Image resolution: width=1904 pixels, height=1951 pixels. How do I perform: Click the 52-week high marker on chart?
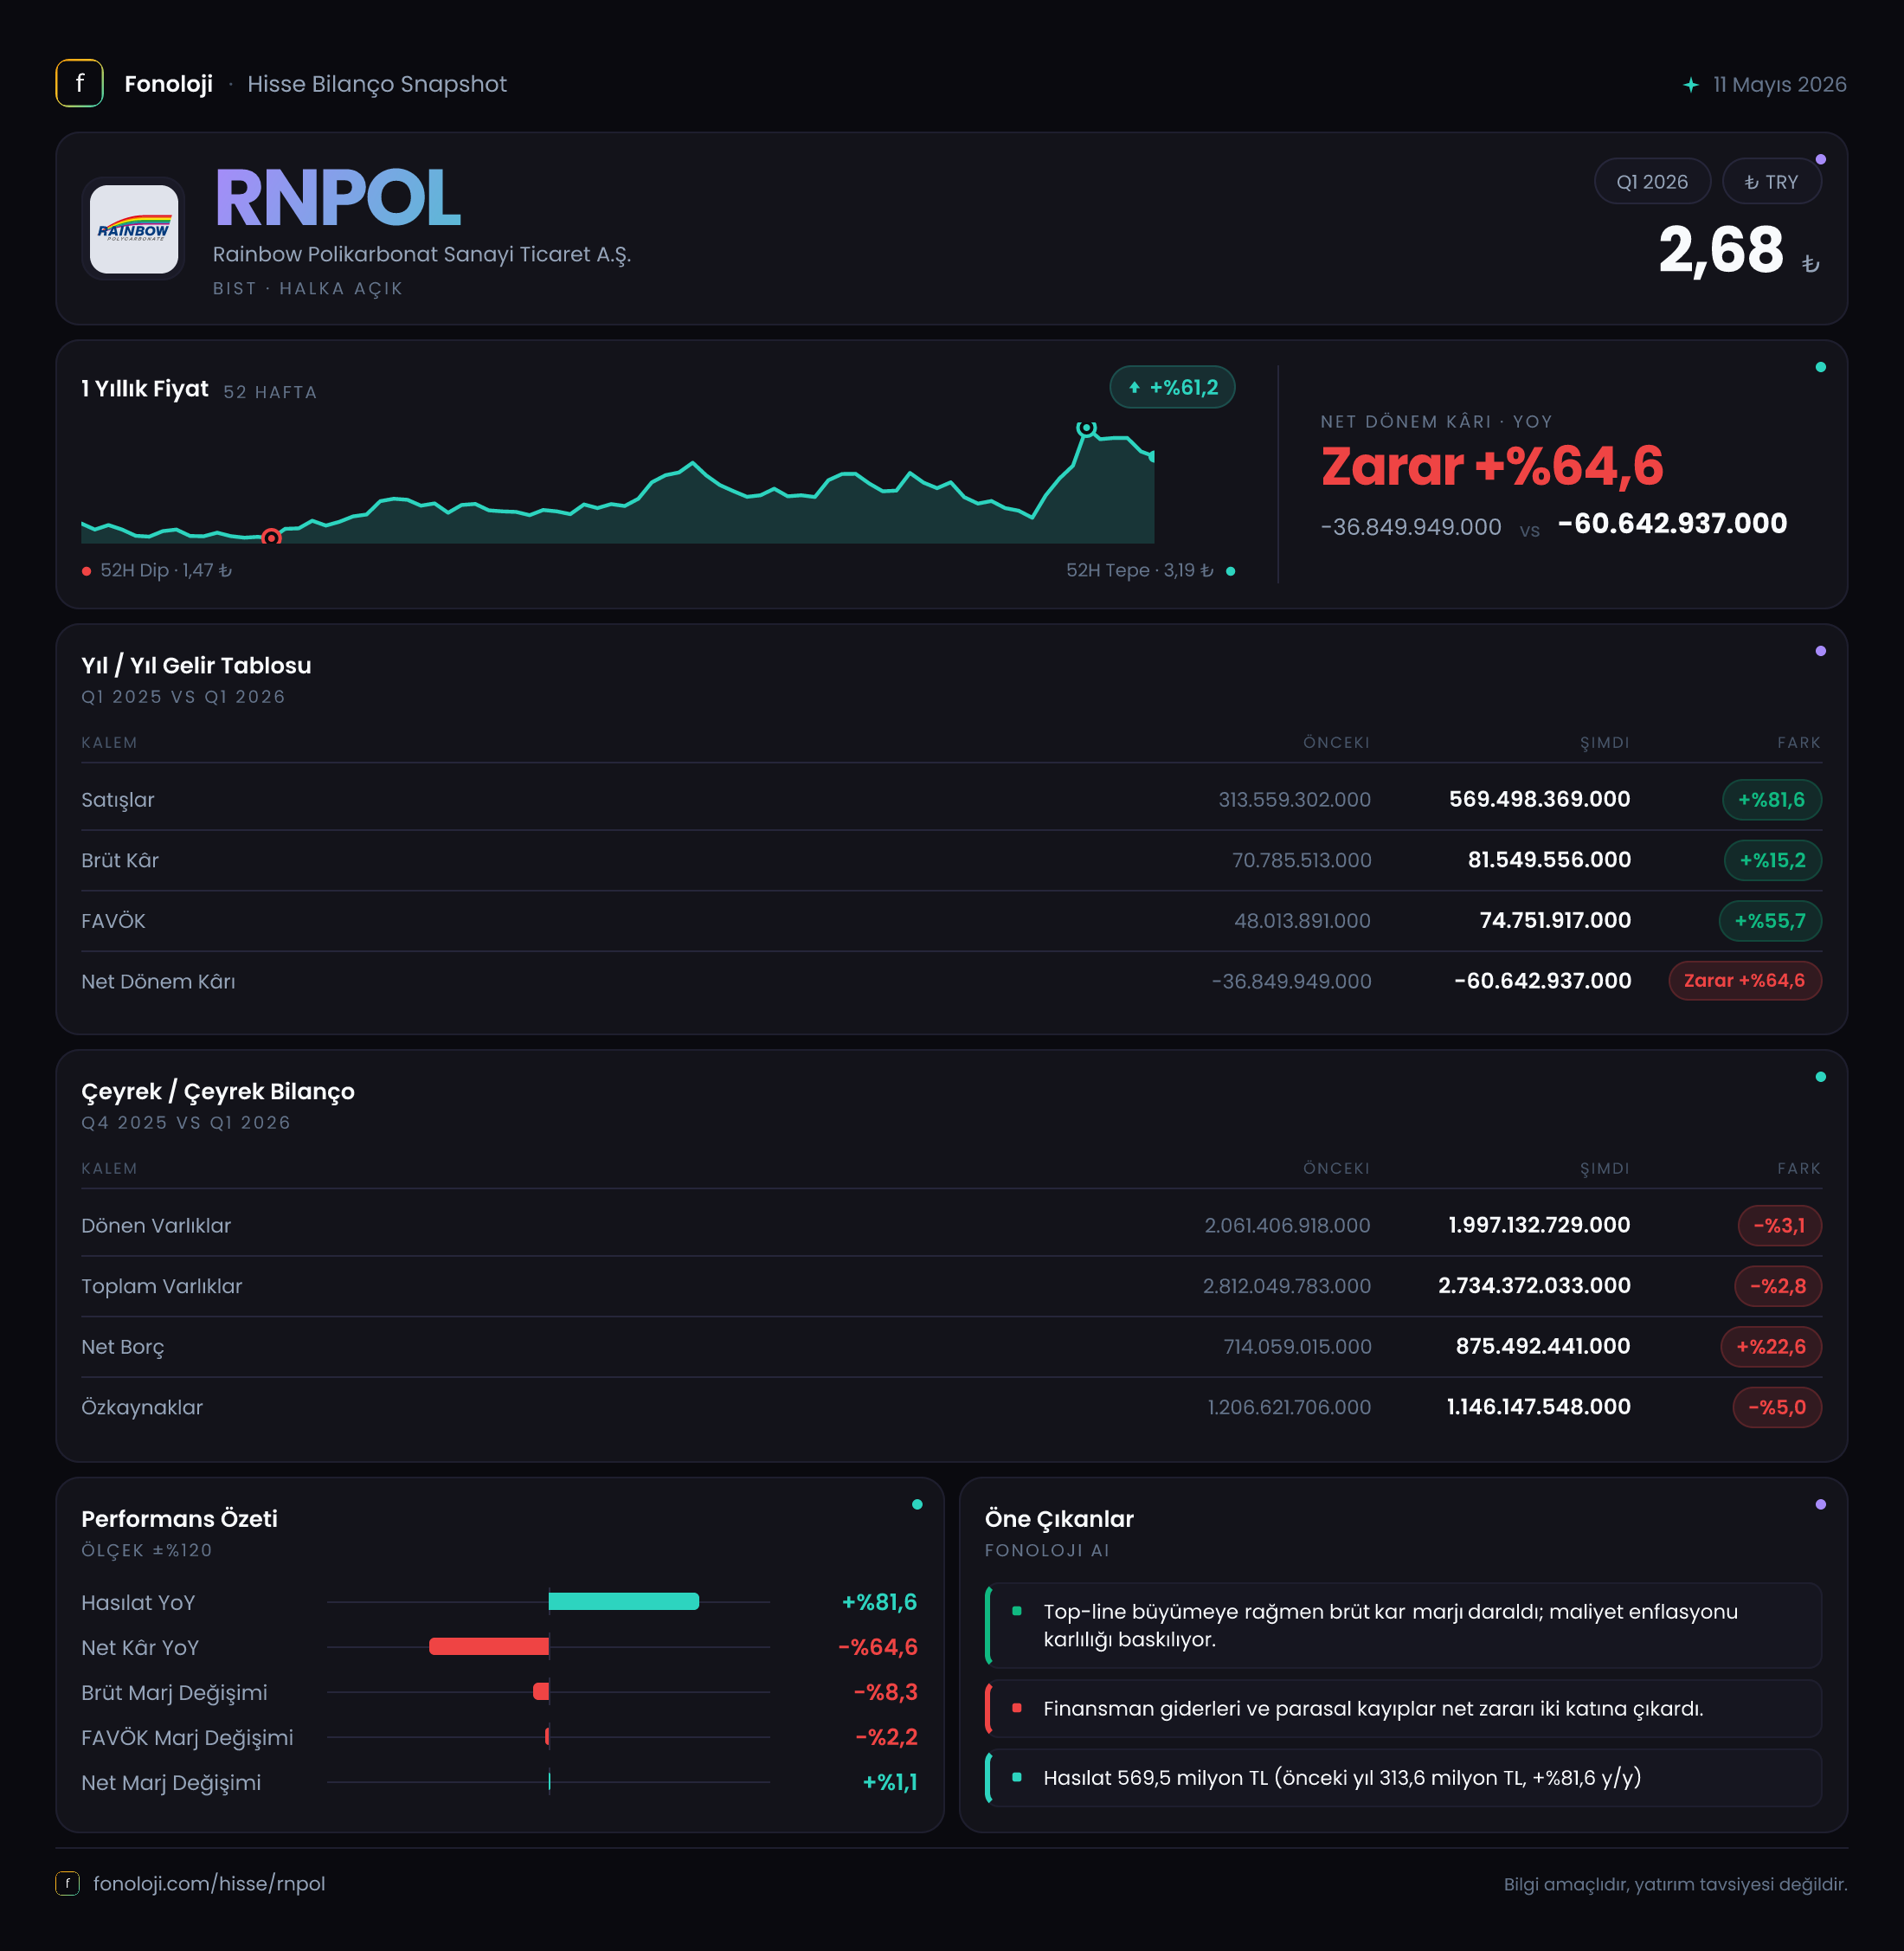click(x=1086, y=428)
